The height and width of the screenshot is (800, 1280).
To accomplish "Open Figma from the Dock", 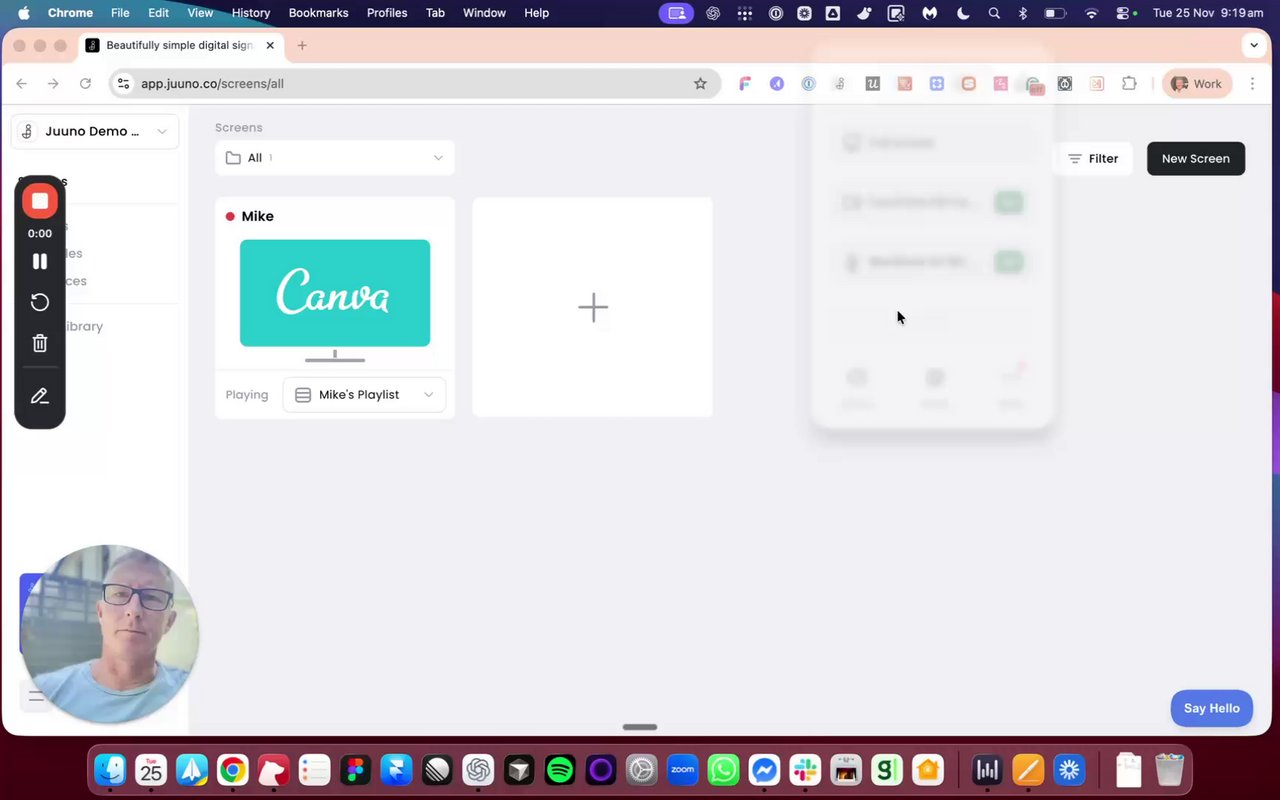I will click(x=355, y=770).
